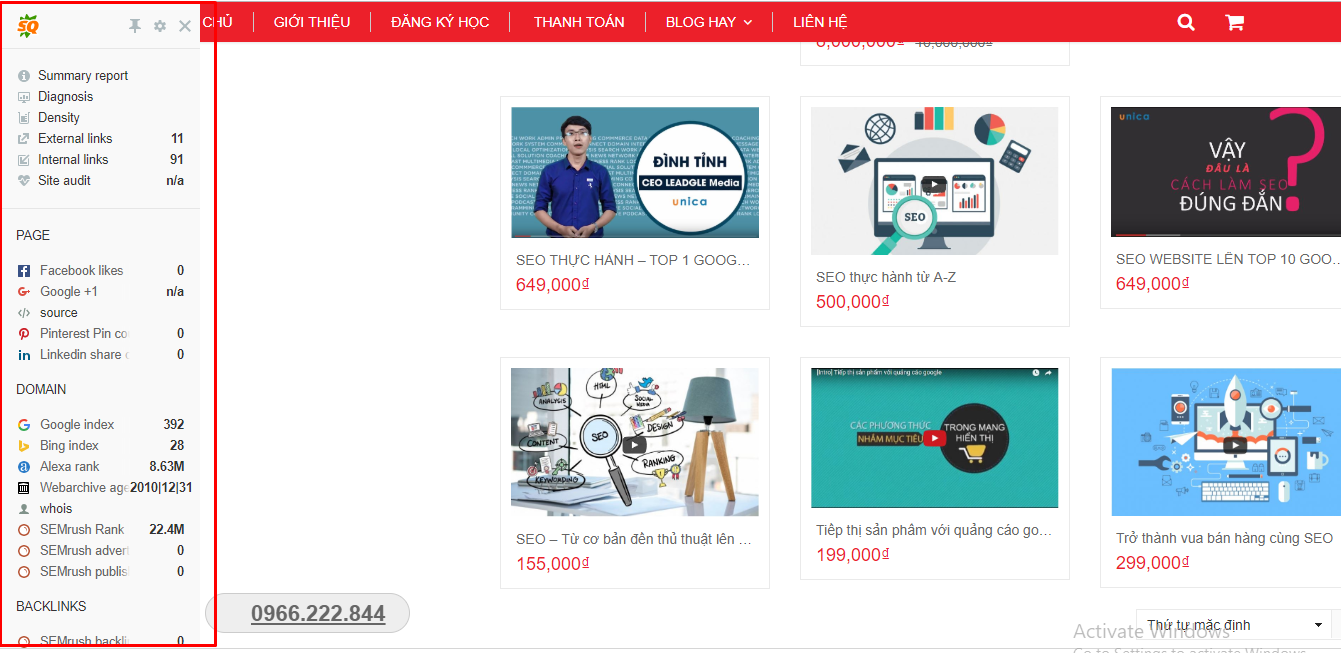Screen dimensions: 1341x653
Task: Navigate to the THANH TOÁN page
Action: pos(579,22)
